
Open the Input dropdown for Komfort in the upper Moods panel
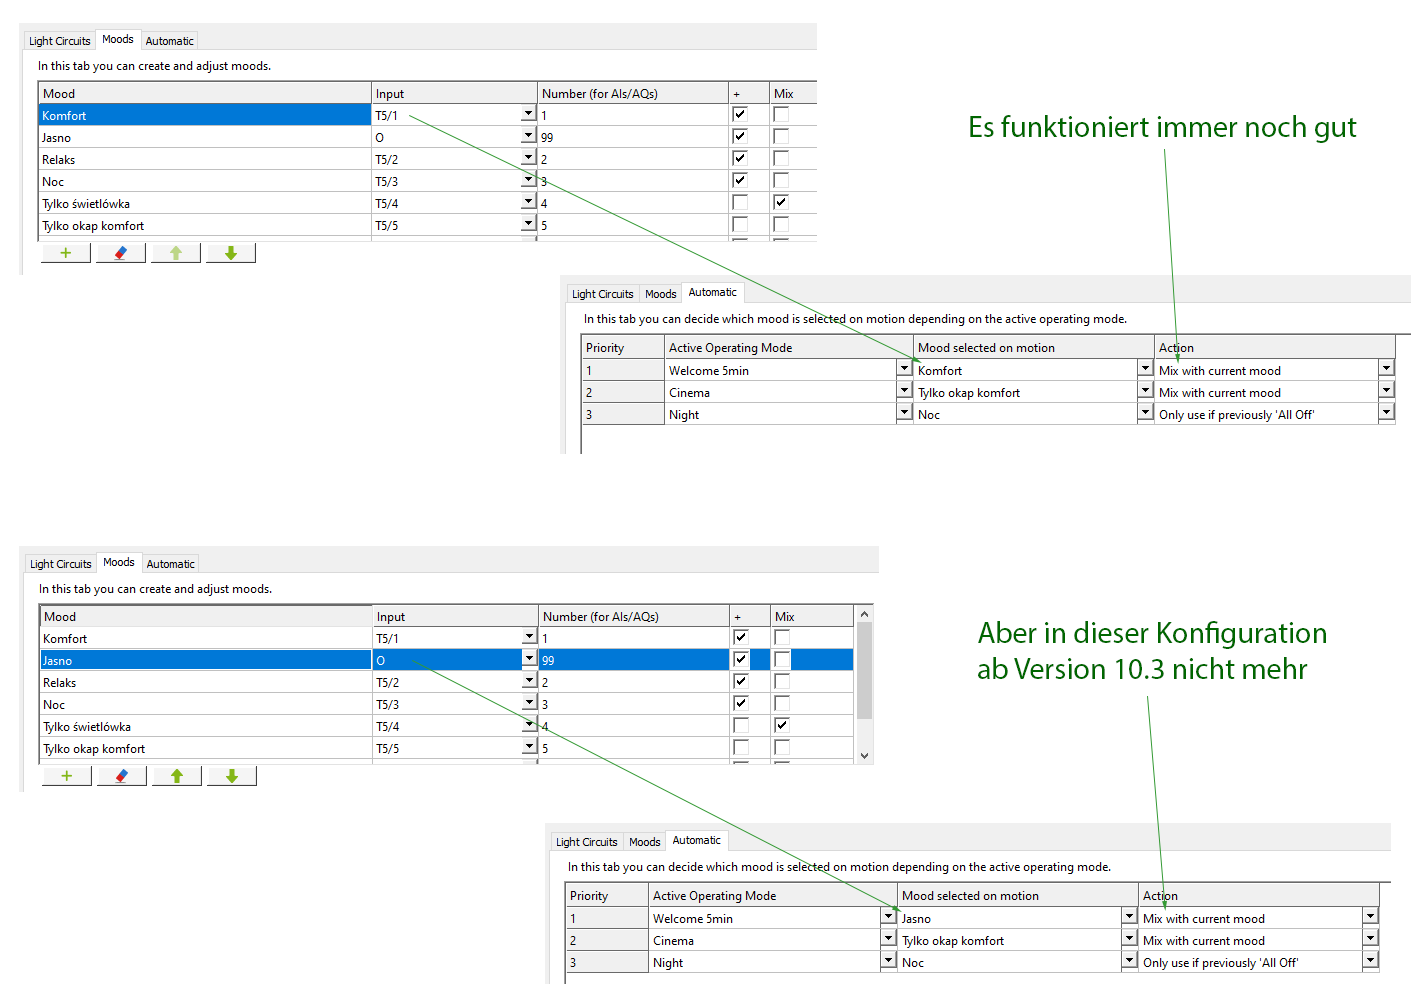pyautogui.click(x=528, y=115)
